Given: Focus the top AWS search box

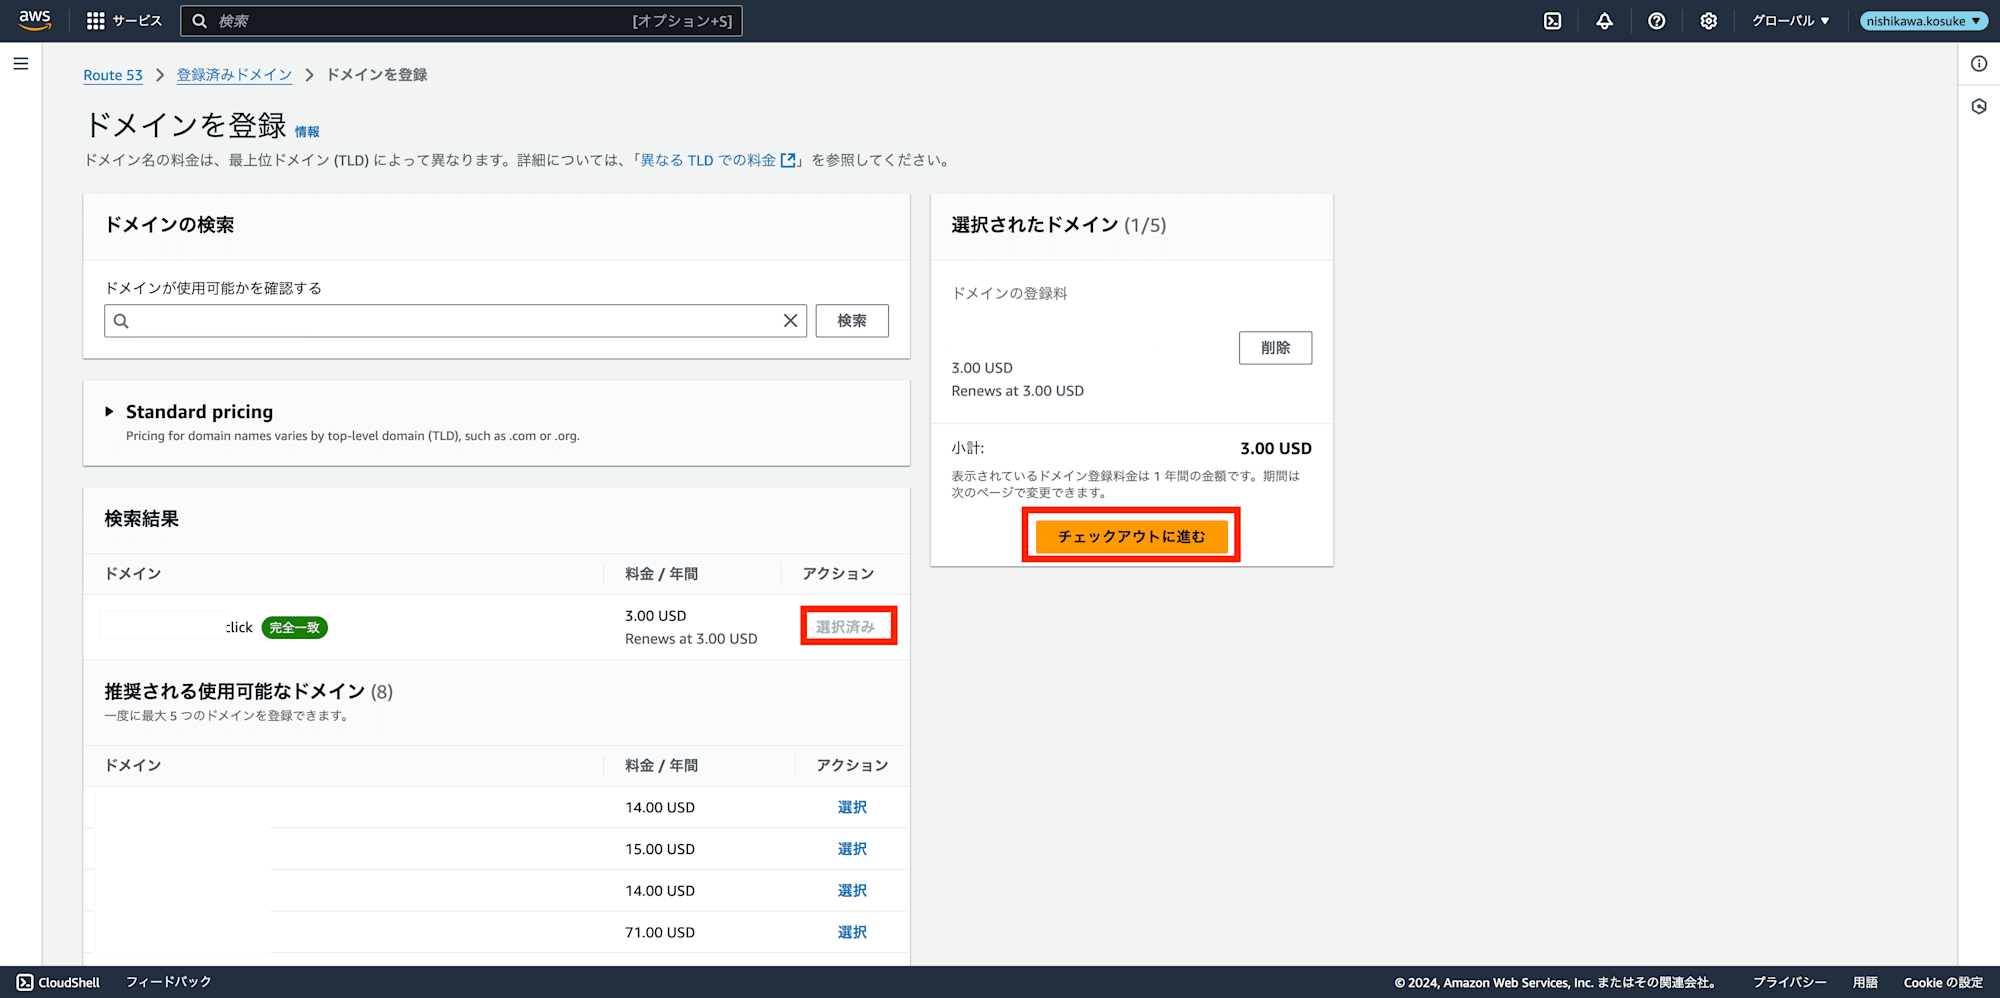Looking at the screenshot, I should (x=461, y=21).
